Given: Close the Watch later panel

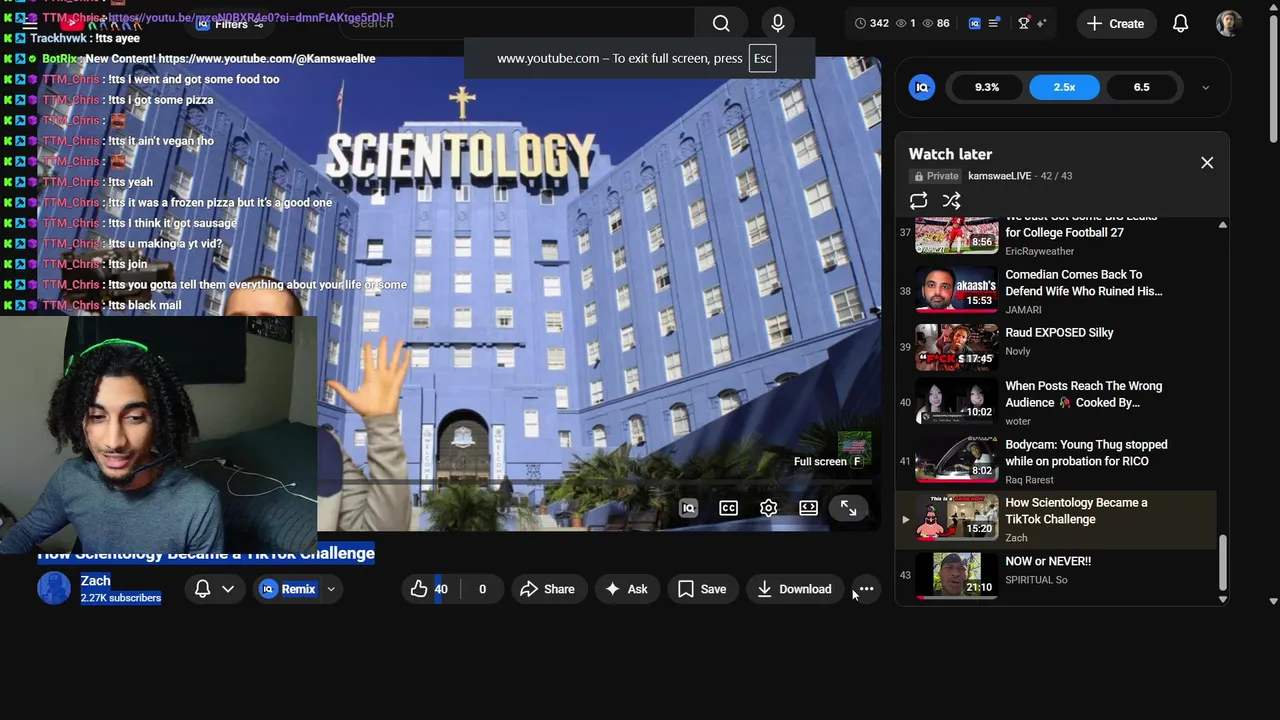Looking at the screenshot, I should (x=1207, y=163).
